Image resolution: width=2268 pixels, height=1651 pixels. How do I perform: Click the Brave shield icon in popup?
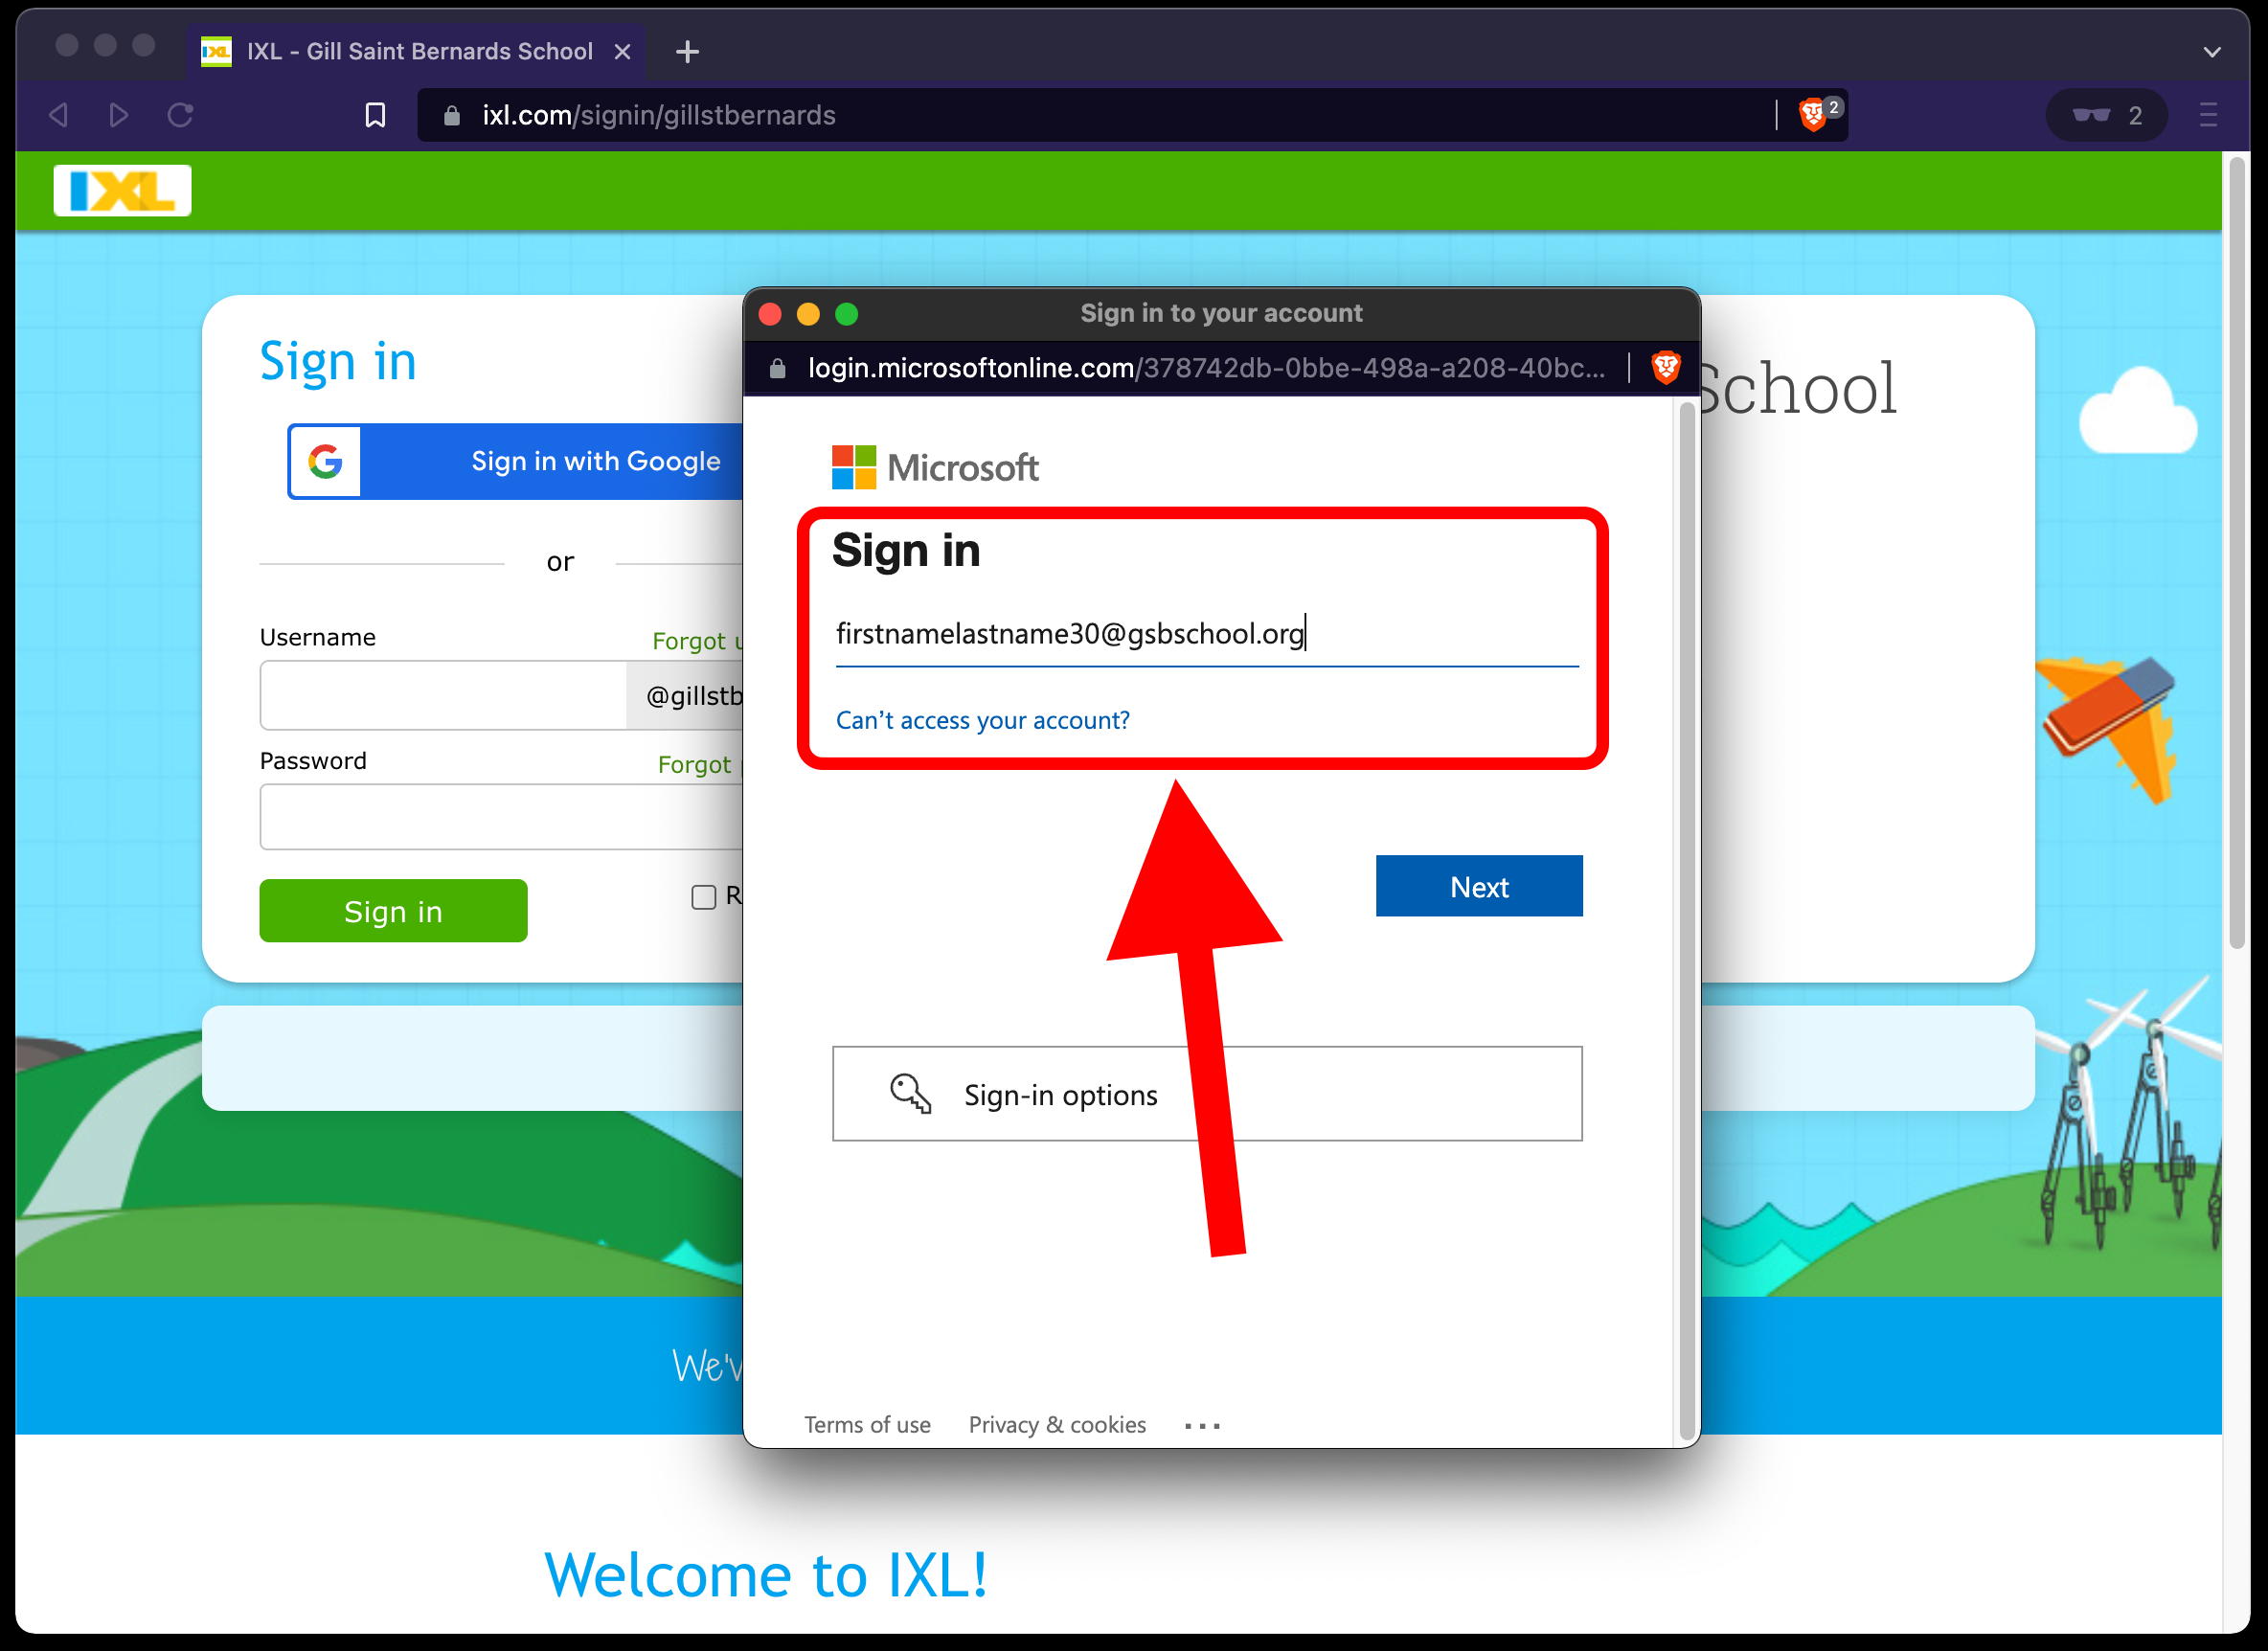pos(1666,366)
